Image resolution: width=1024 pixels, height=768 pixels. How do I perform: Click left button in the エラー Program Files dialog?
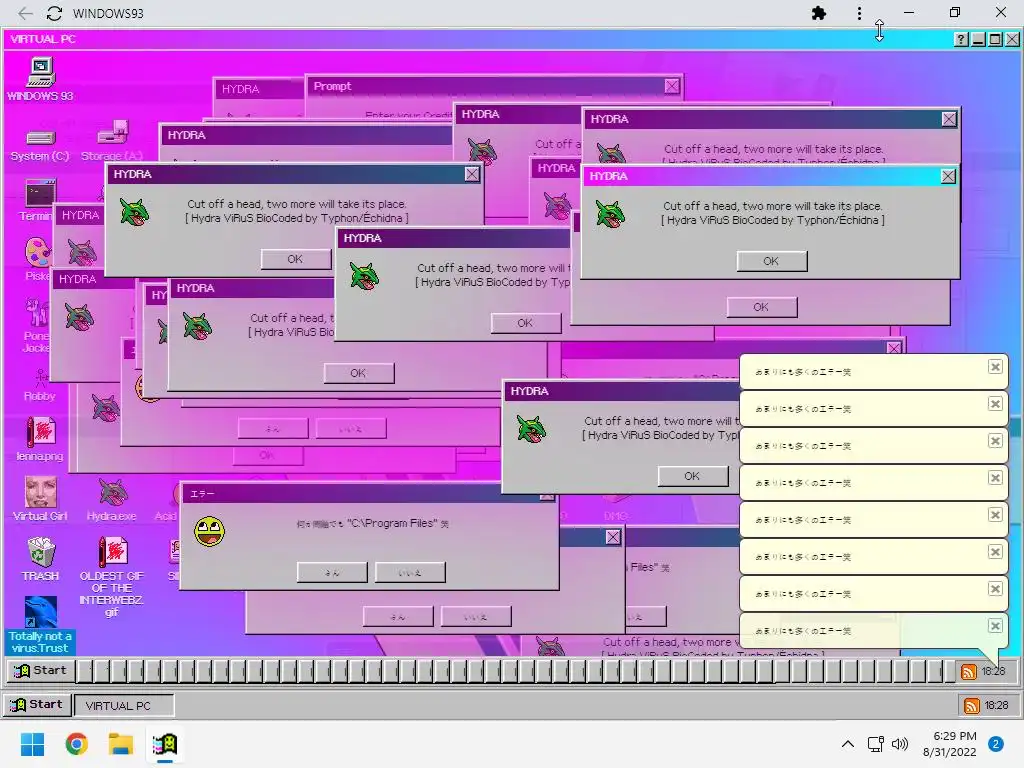click(332, 573)
